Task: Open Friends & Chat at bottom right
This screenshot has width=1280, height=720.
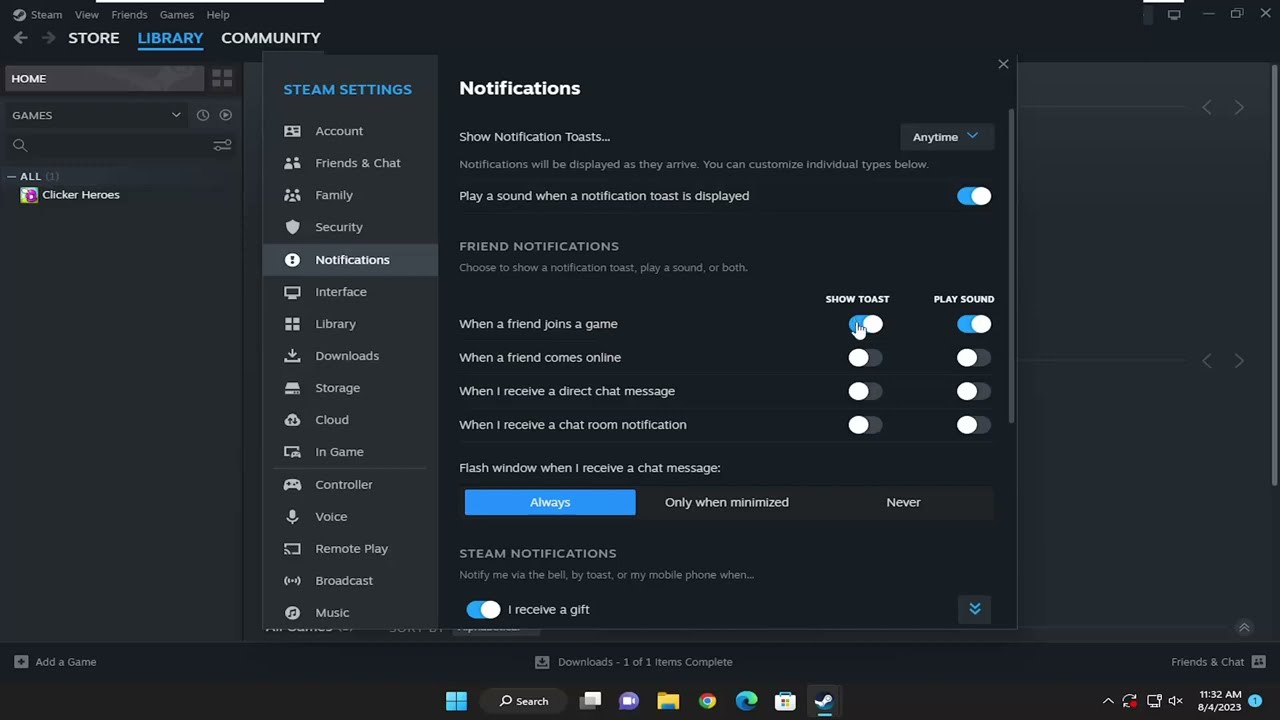Action: tap(1218, 662)
